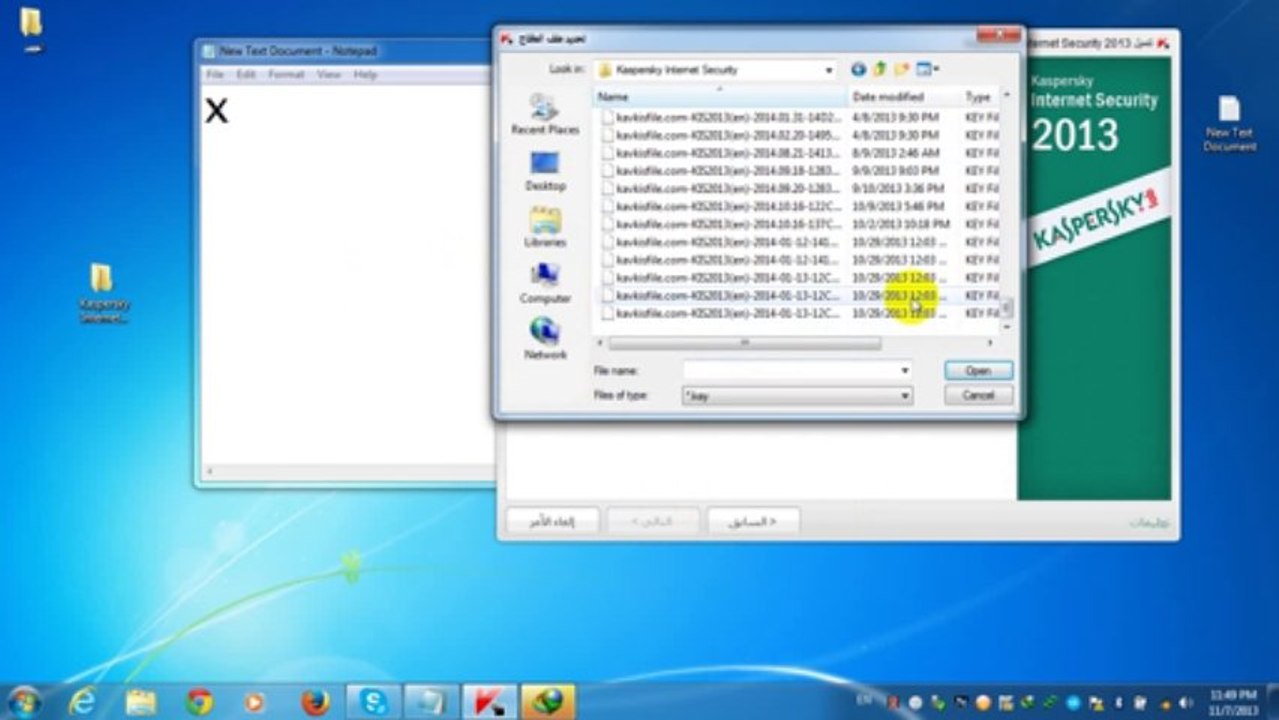
Task: Click the date 10/2/2013 10:18 PM
Action: pos(900,224)
